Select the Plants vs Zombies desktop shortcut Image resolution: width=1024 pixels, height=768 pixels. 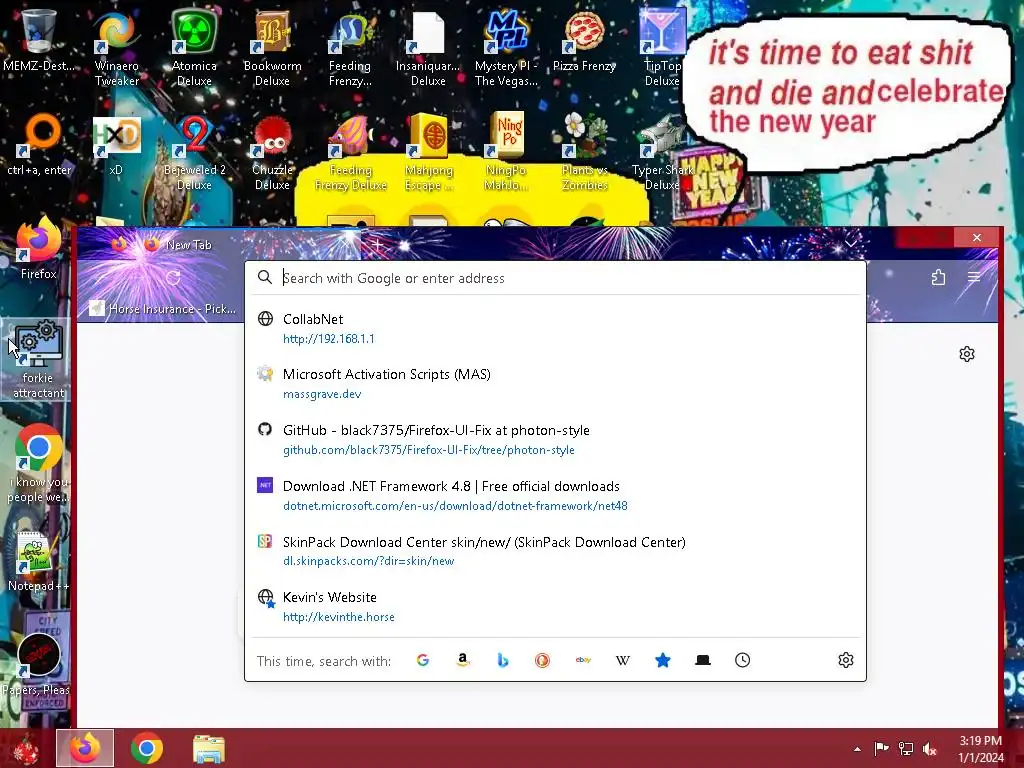[584, 152]
